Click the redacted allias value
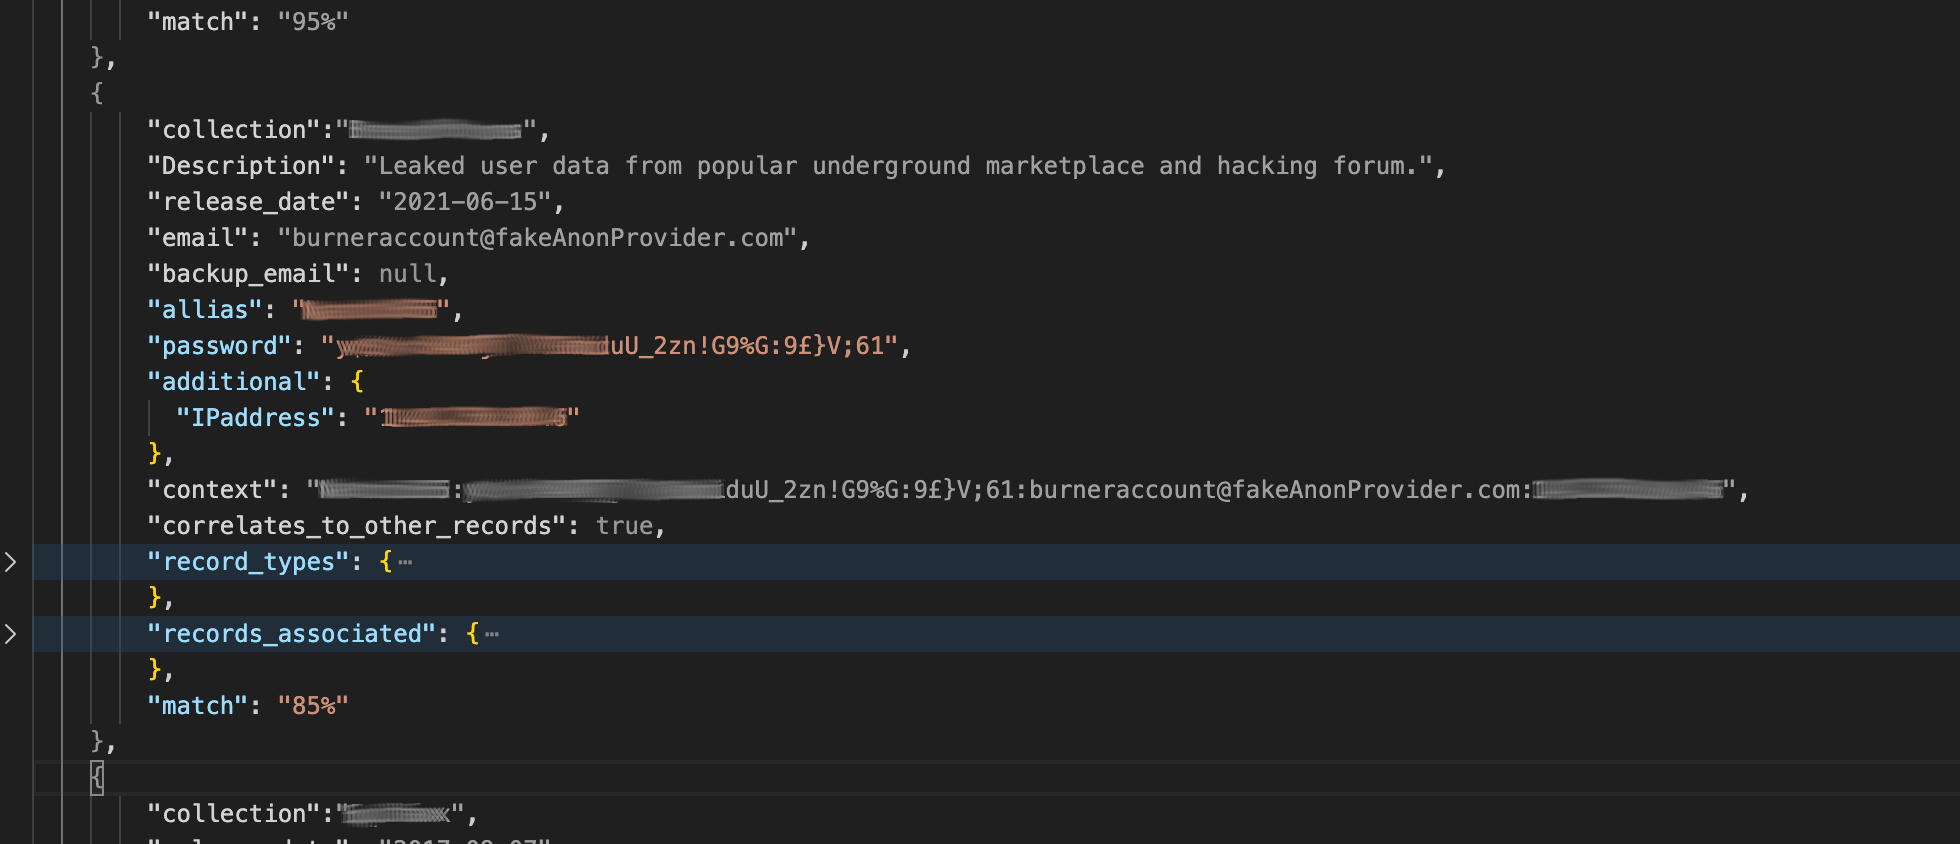Screen dimensions: 1960x844 click(x=371, y=310)
